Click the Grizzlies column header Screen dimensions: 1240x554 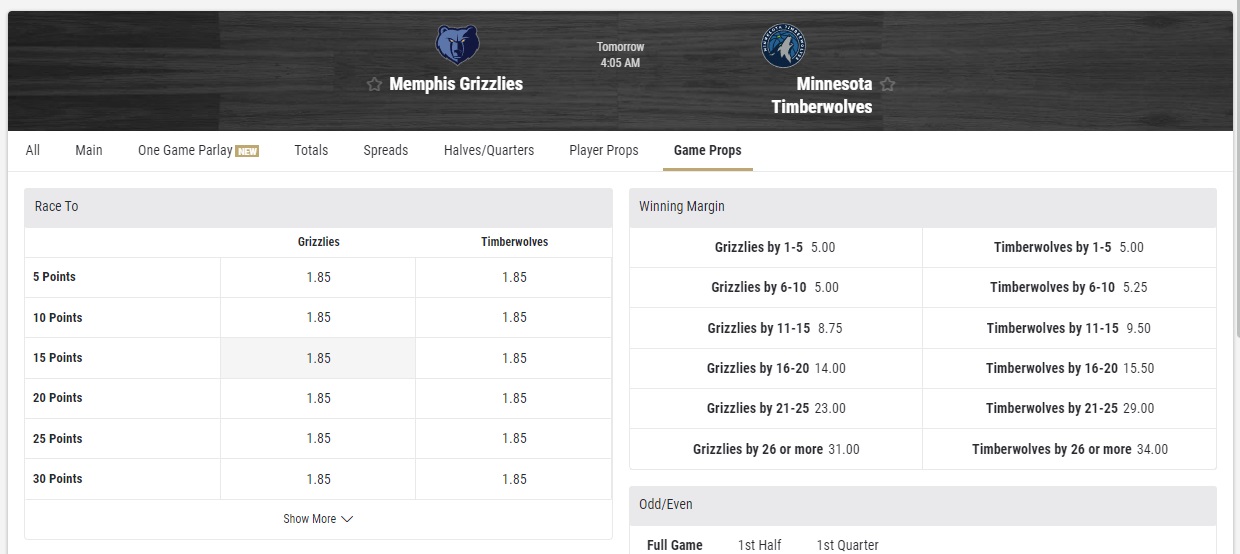click(318, 242)
